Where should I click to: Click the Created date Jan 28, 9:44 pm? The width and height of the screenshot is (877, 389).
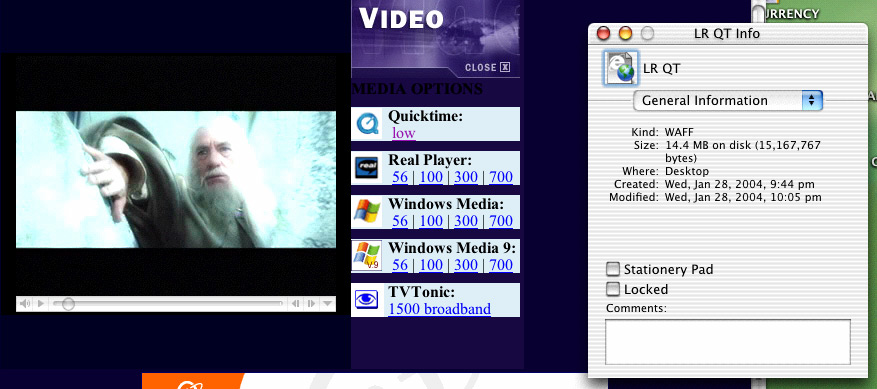pos(739,184)
